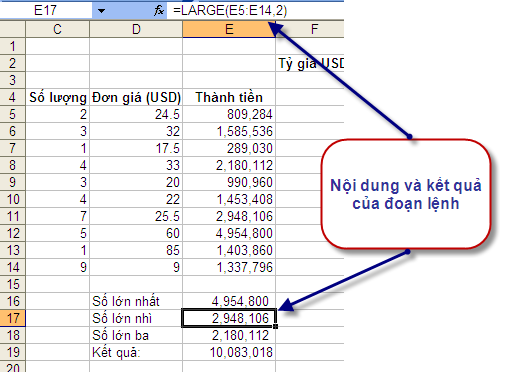This screenshot has width=524, height=372.
Task: Select row 17 header
Action: [13, 318]
